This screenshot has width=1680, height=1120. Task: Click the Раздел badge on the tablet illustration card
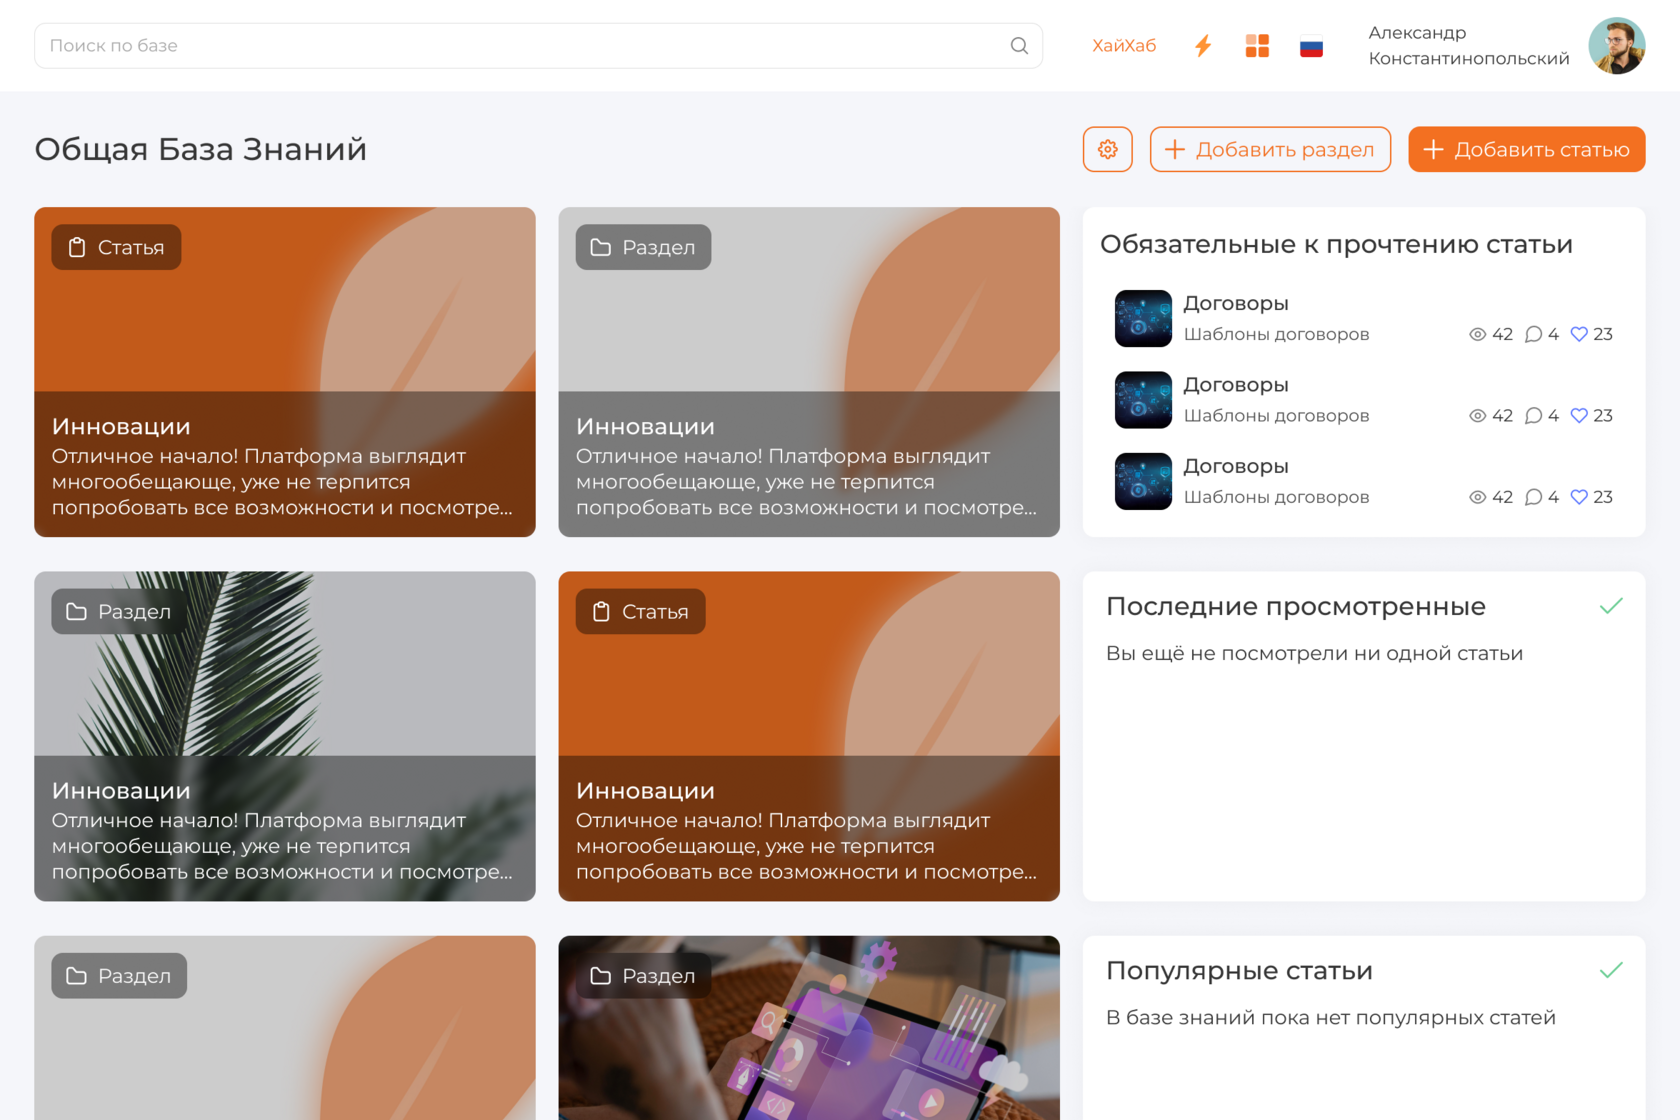643,976
